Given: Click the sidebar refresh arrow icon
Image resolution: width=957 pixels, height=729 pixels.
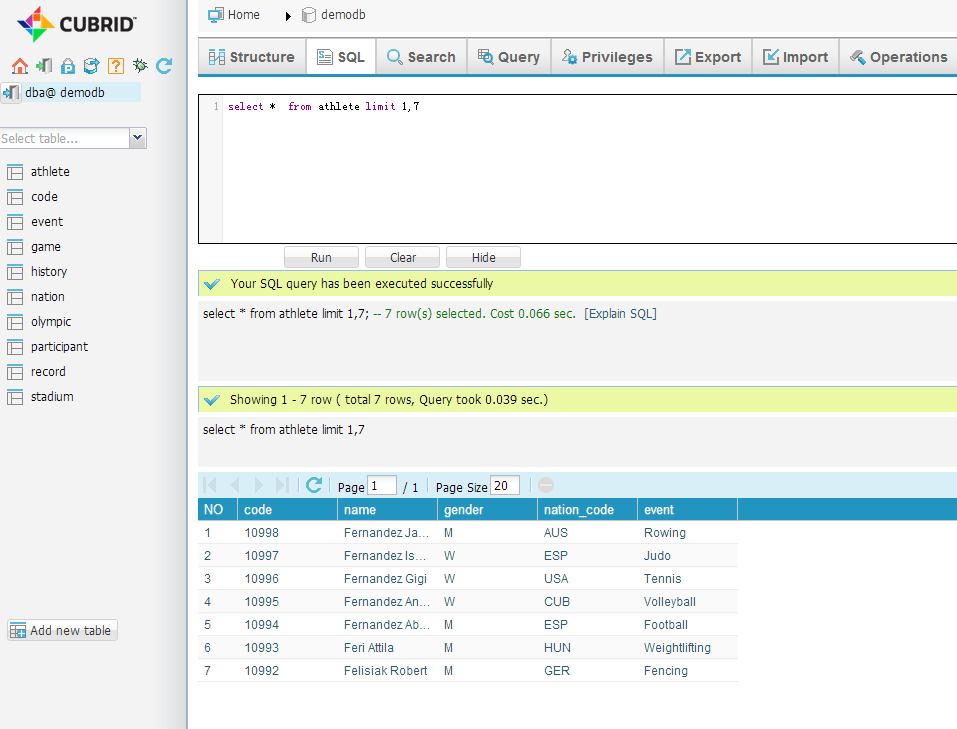Looking at the screenshot, I should pyautogui.click(x=164, y=66).
